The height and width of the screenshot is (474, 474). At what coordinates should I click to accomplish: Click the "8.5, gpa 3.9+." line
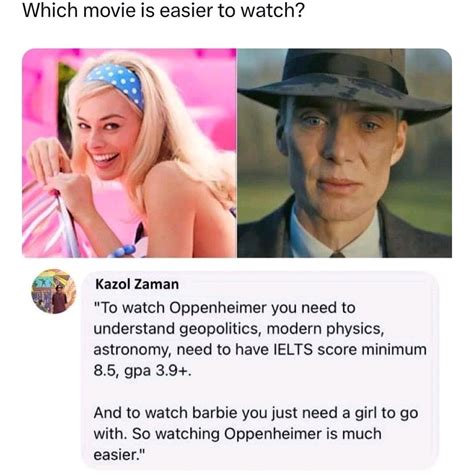pos(143,371)
